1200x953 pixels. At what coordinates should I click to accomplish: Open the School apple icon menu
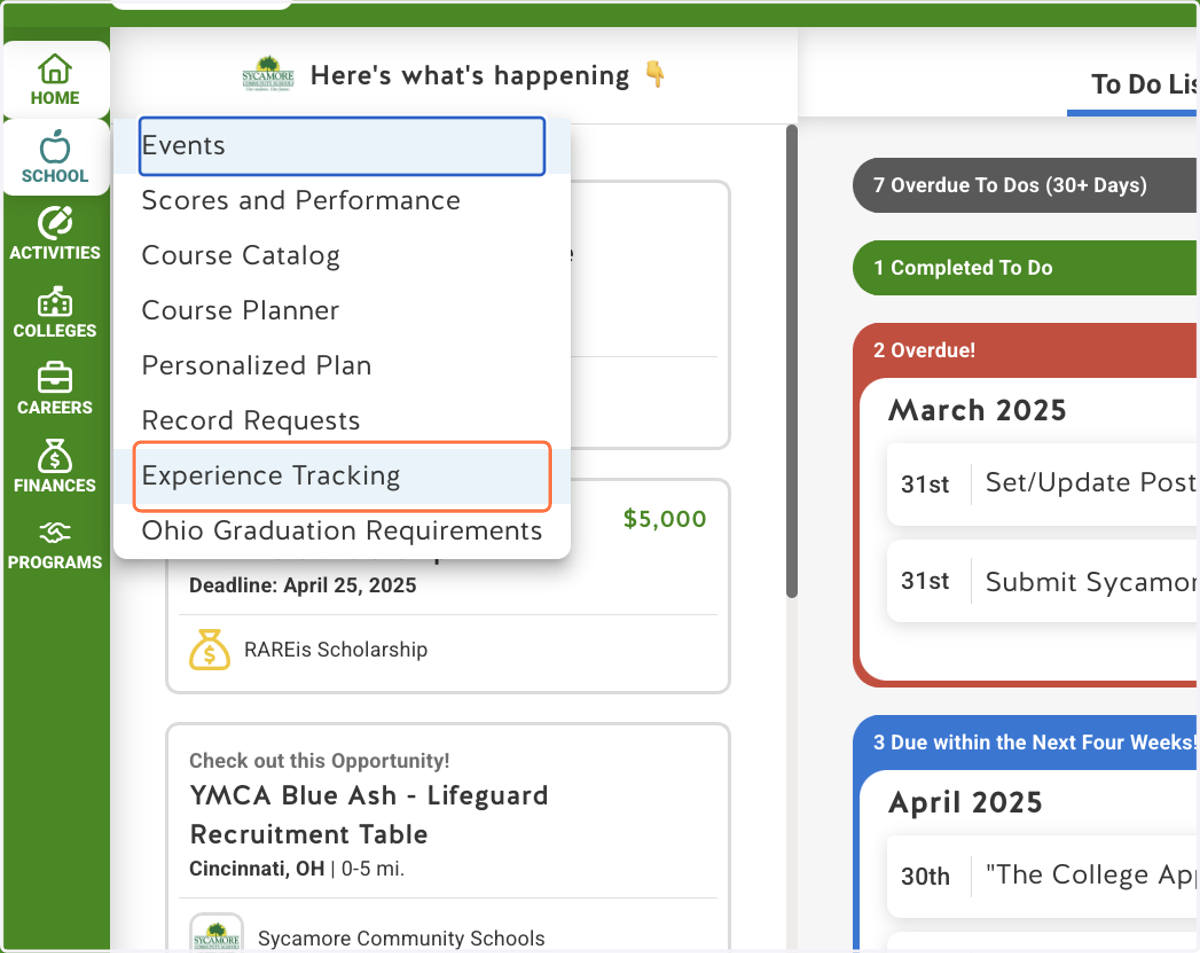(x=55, y=157)
